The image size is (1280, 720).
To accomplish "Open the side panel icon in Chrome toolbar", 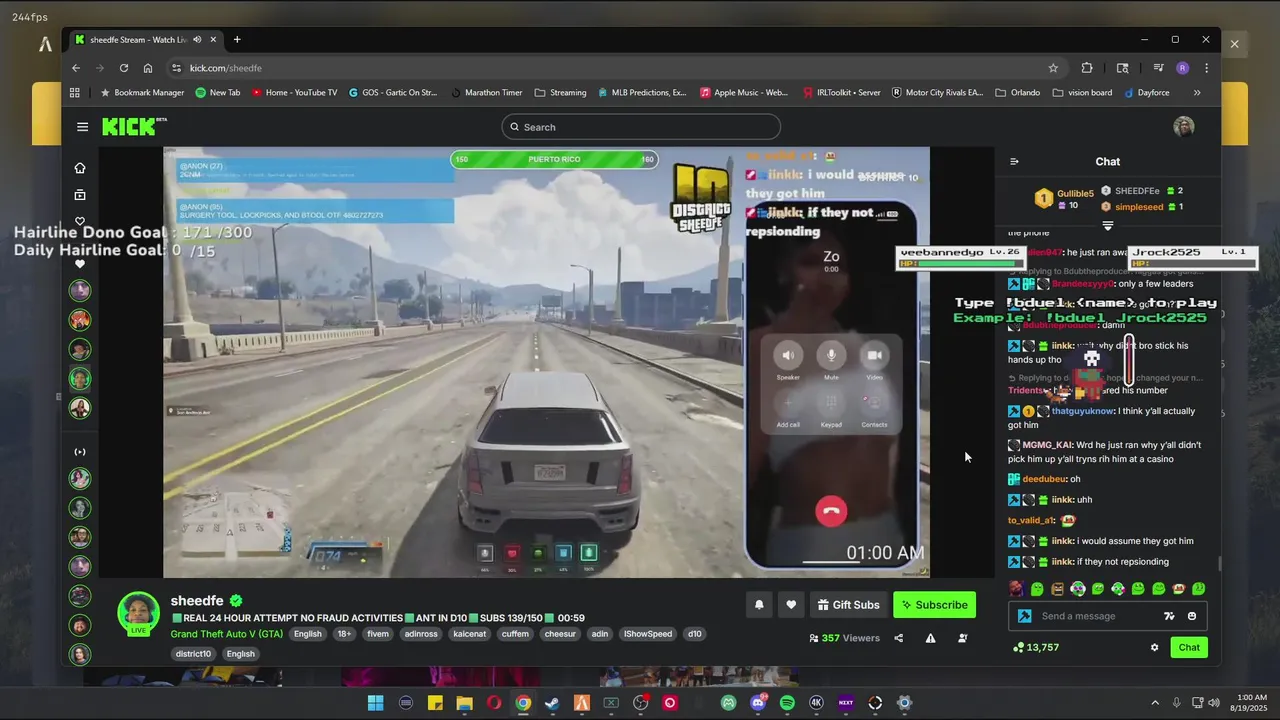I will (x=1123, y=68).
